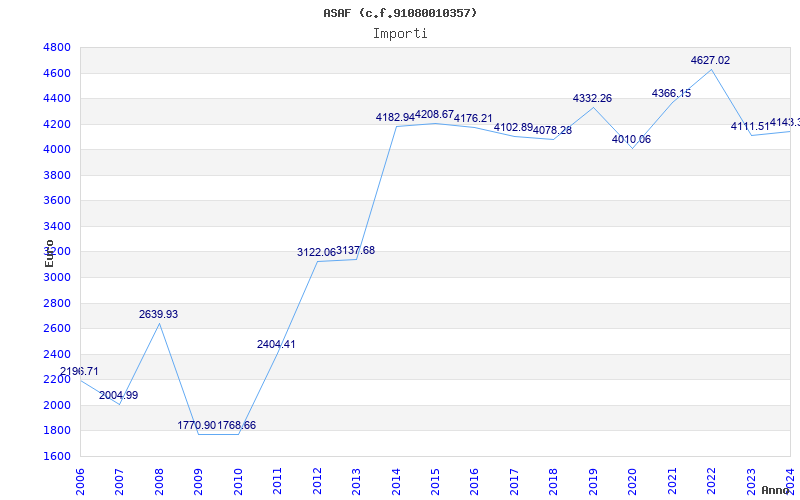This screenshot has height=500, width=800.
Task: Click y-axis value 2400
Action: coord(57,355)
